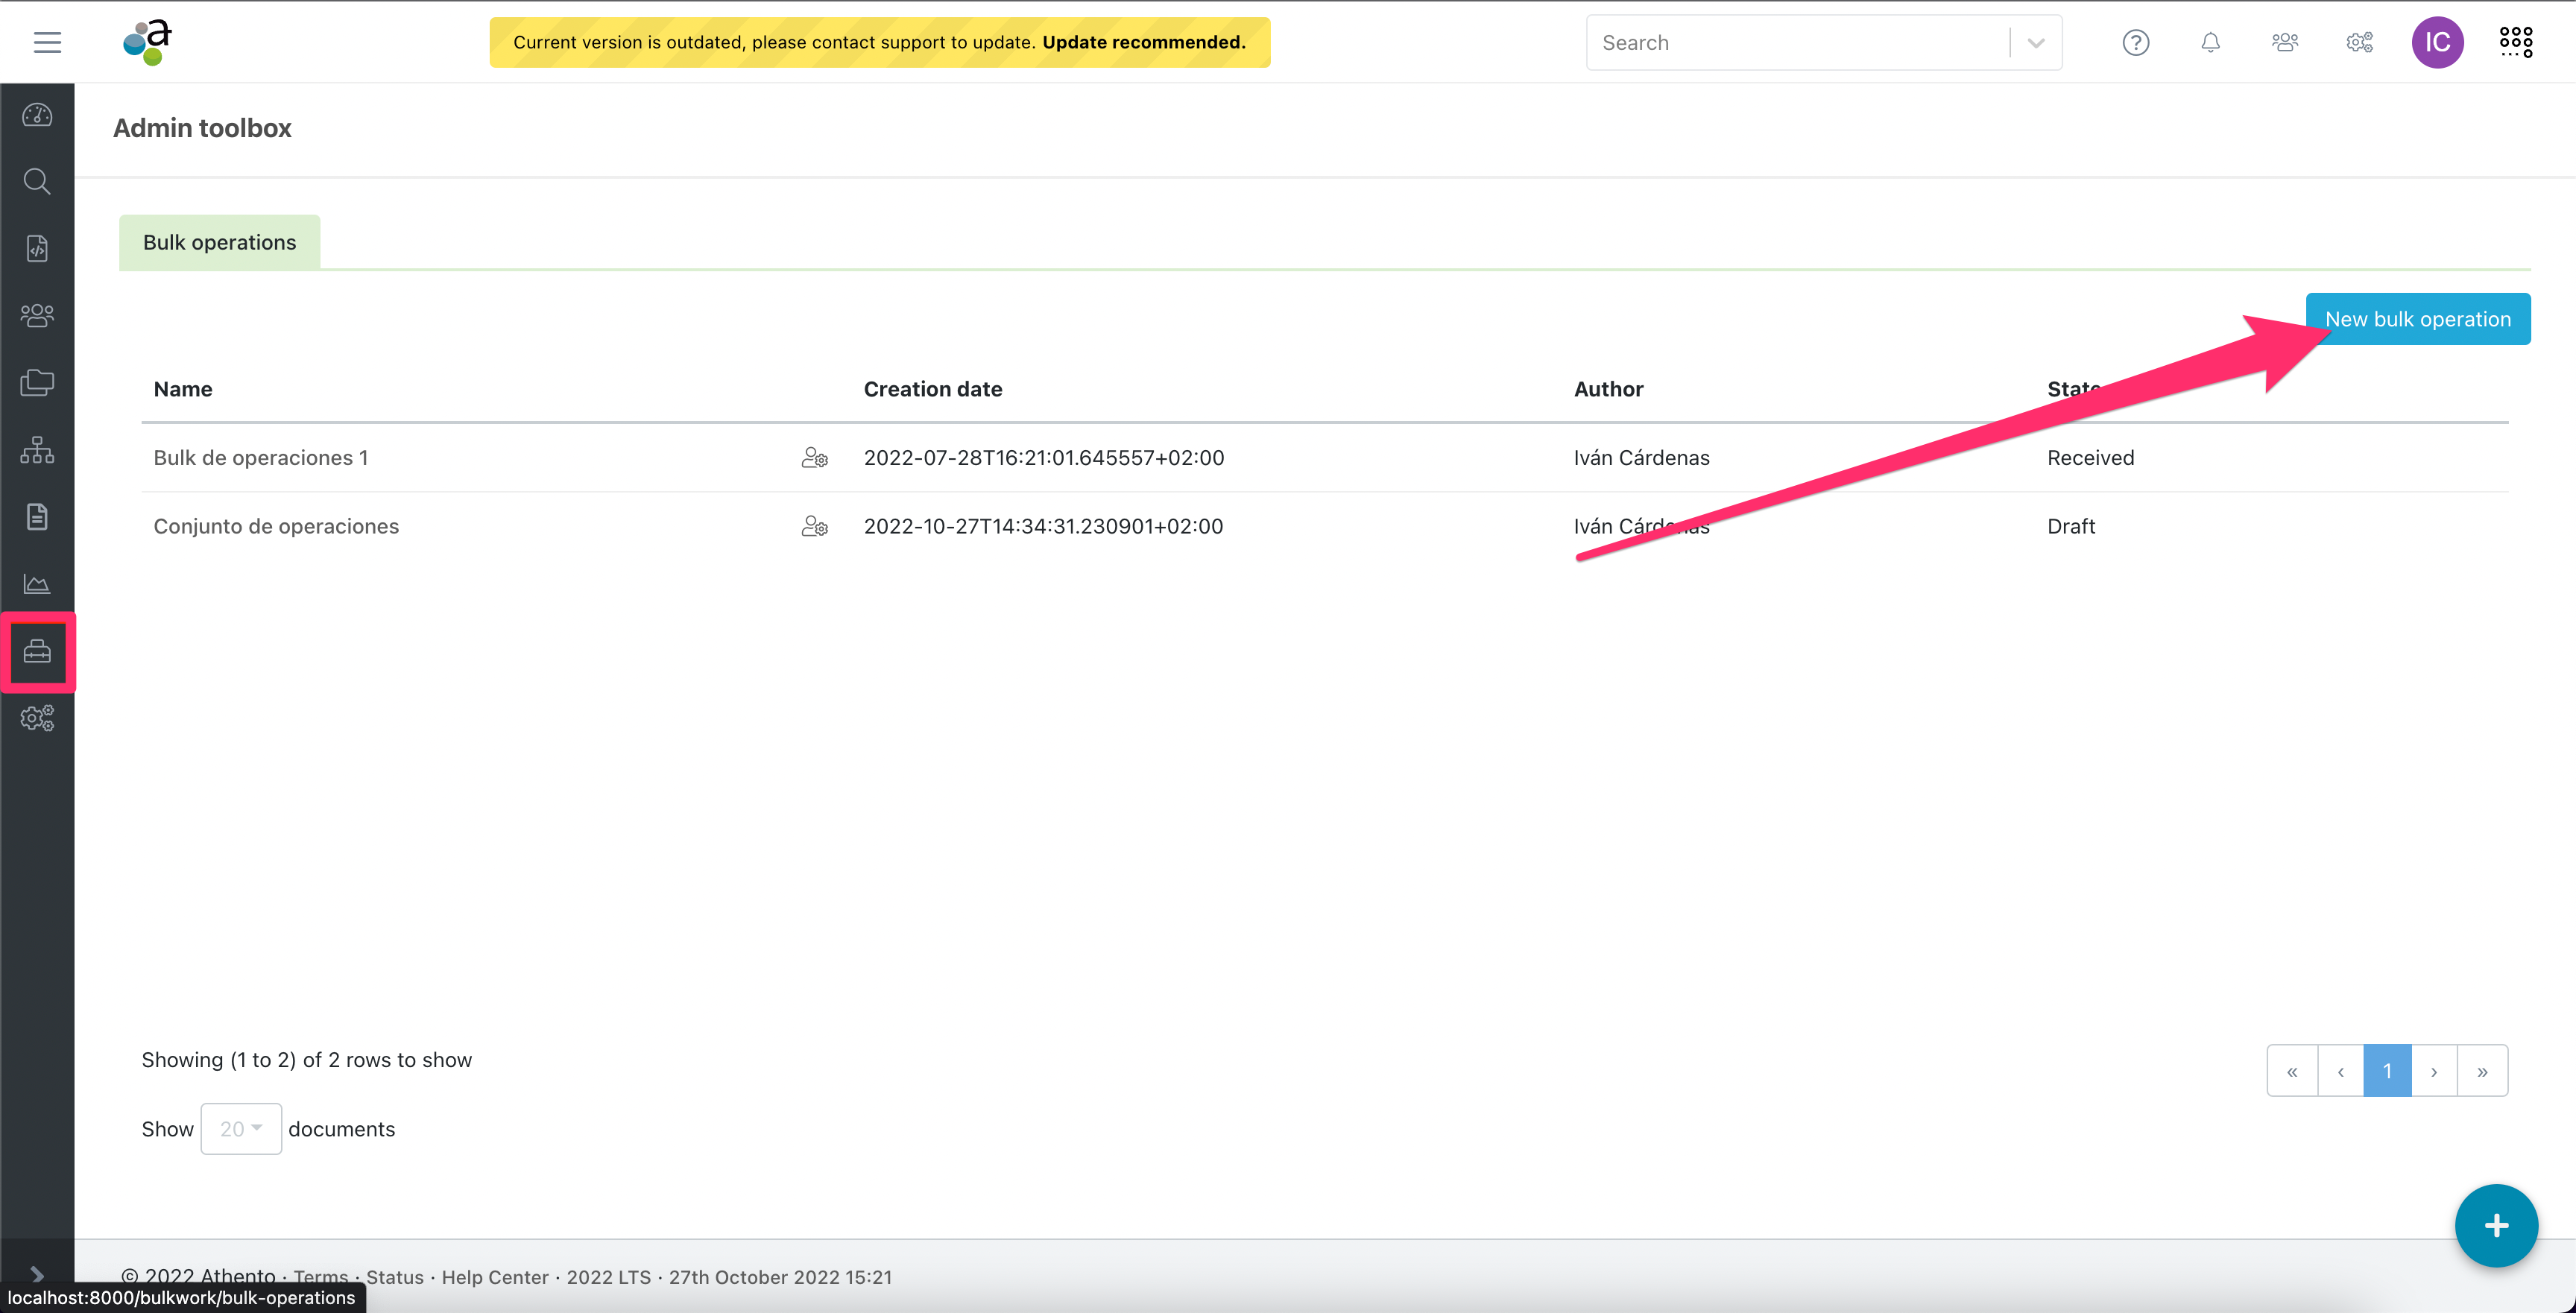This screenshot has height=1313, width=2576.
Task: Select the Bulk operations tab
Action: pyautogui.click(x=219, y=242)
